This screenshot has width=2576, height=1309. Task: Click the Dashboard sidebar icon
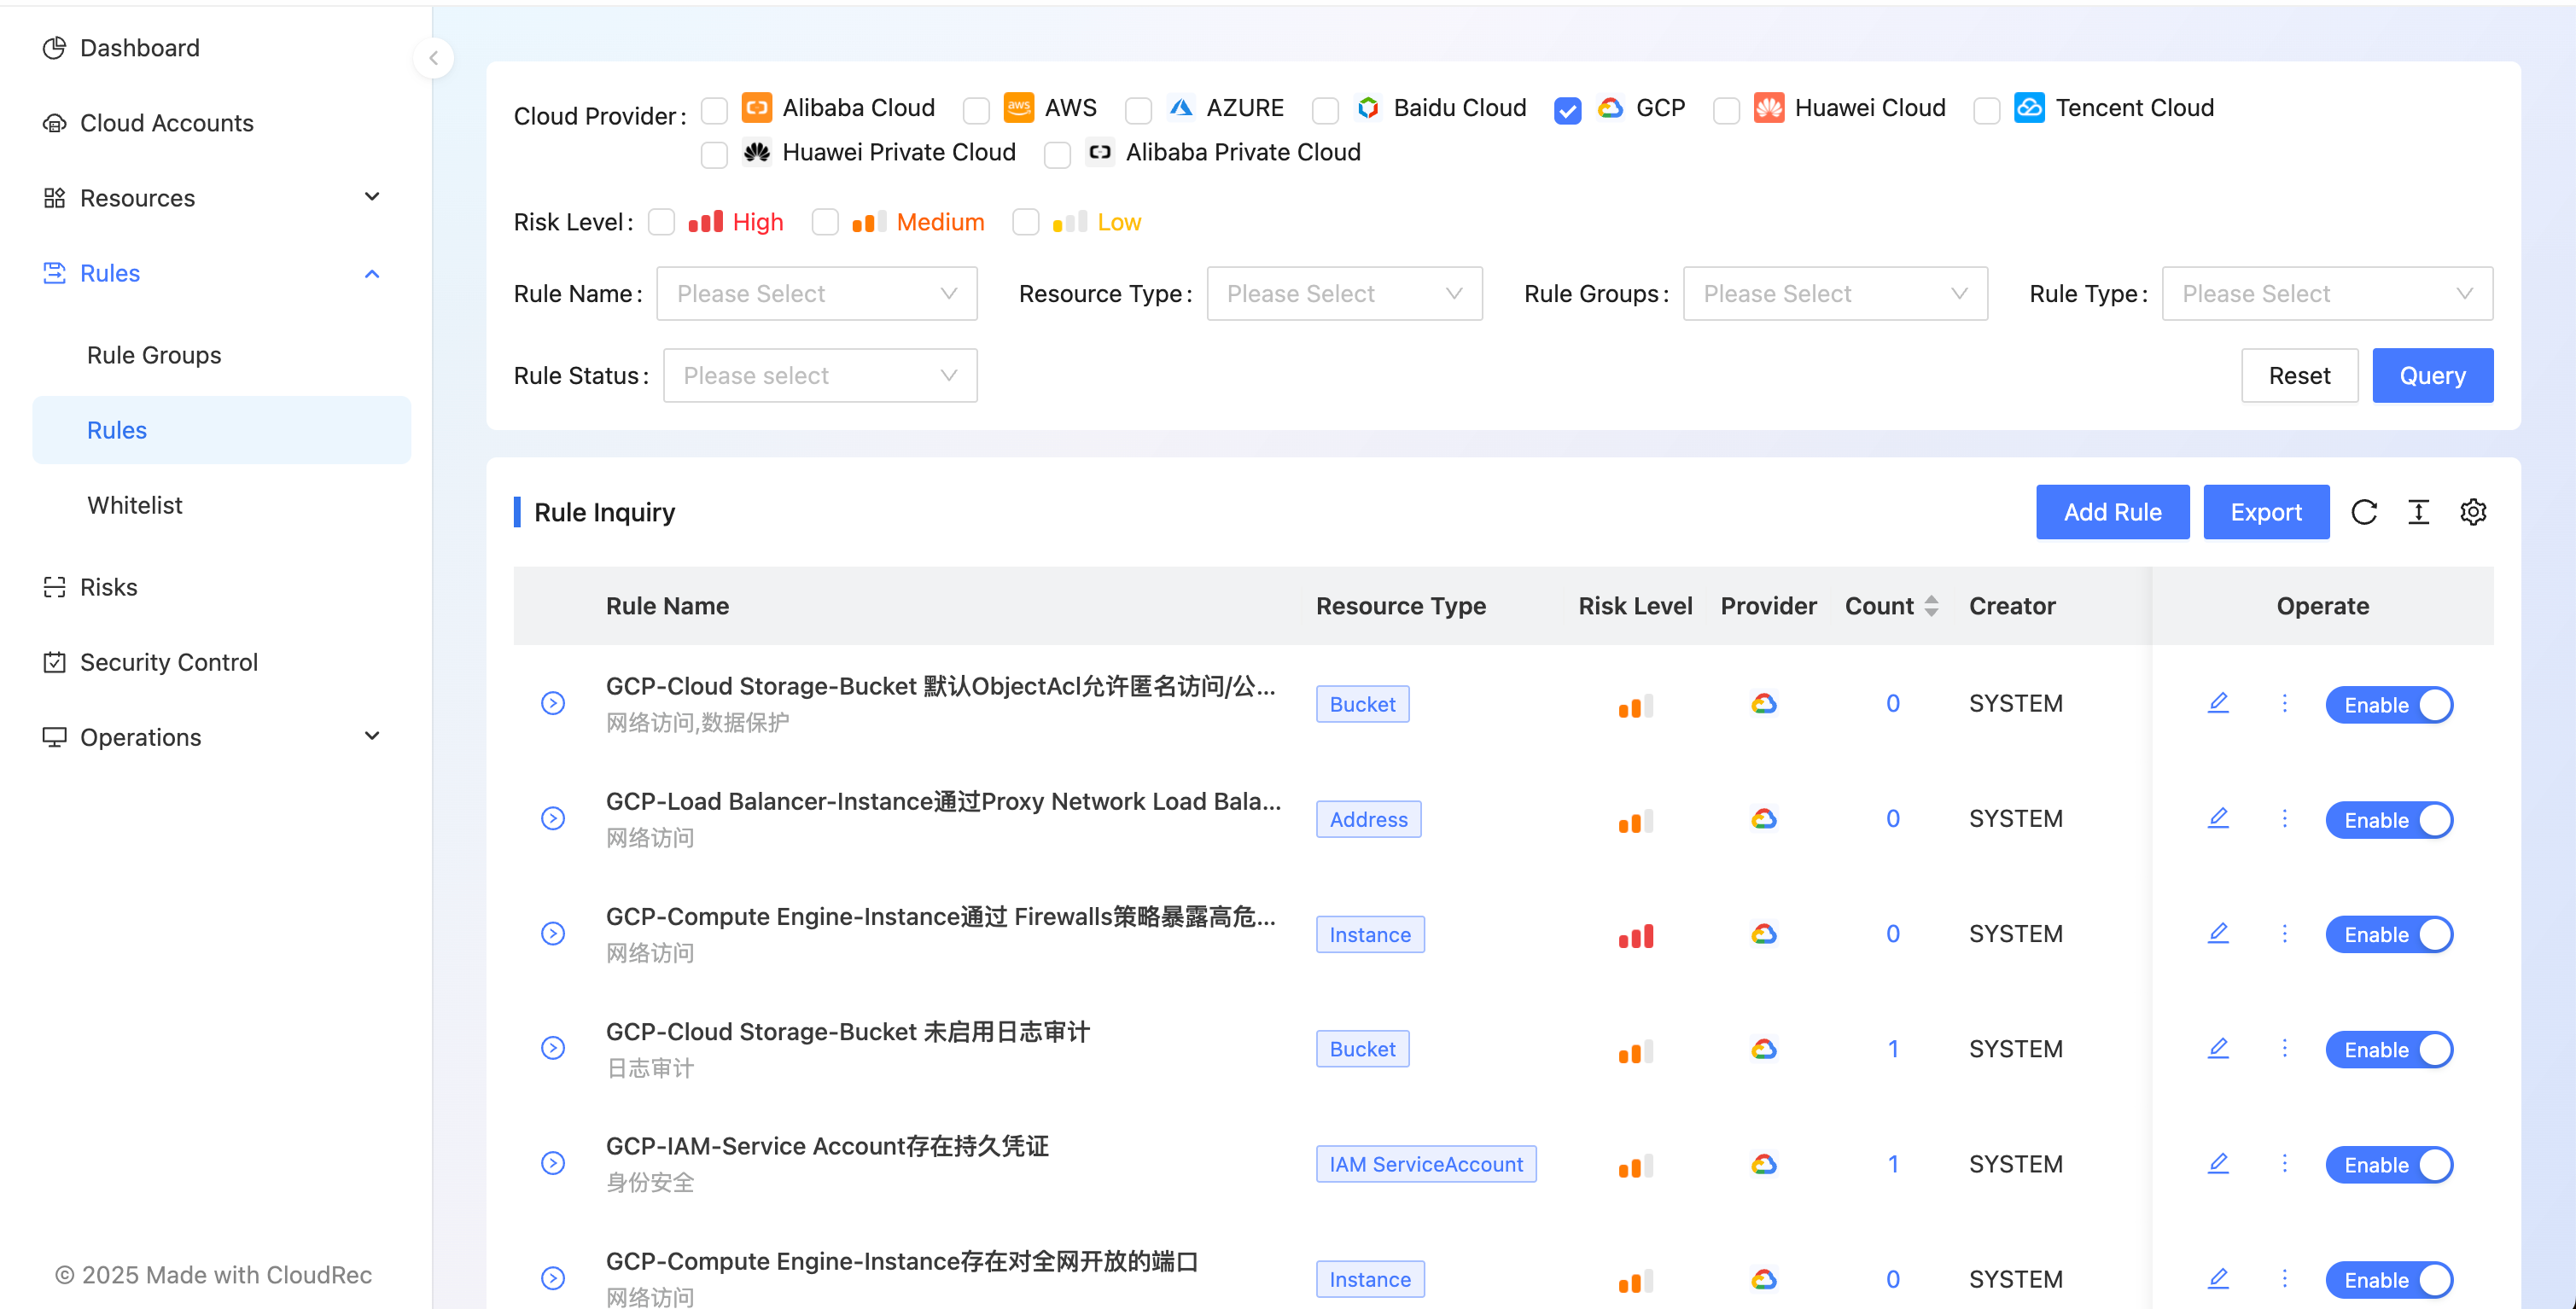(54, 48)
